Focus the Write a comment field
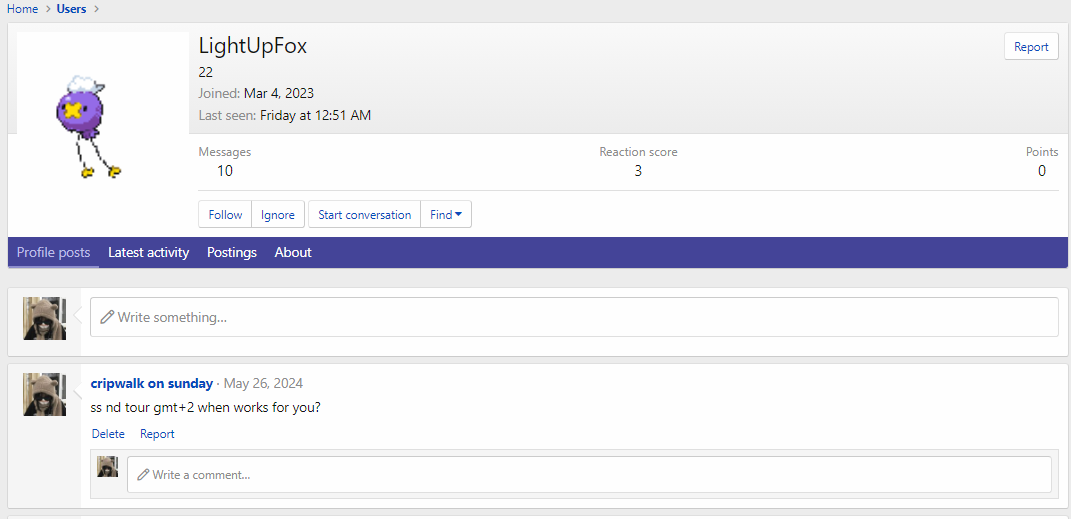 click(590, 474)
